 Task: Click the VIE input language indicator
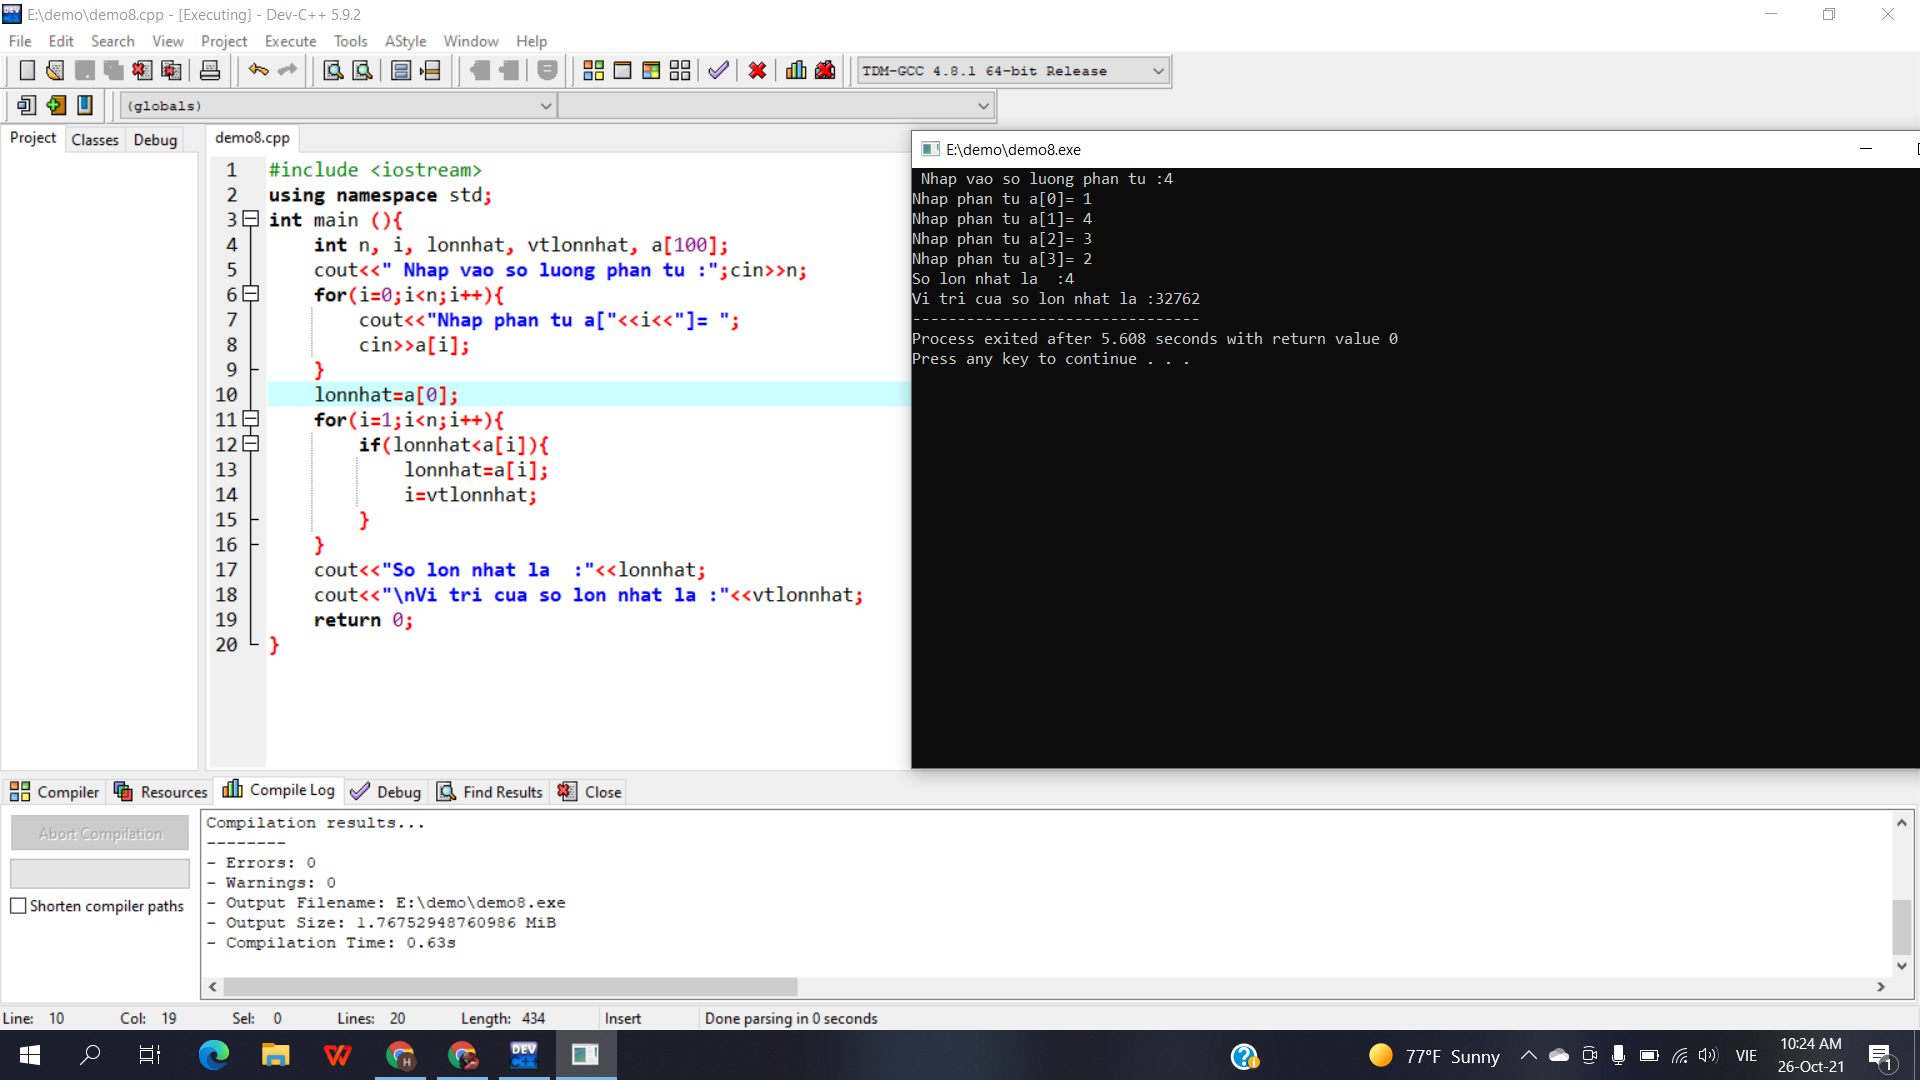coord(1747,1056)
